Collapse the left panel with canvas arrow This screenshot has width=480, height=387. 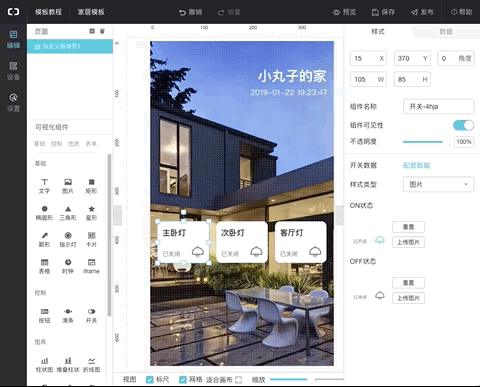pos(117,215)
